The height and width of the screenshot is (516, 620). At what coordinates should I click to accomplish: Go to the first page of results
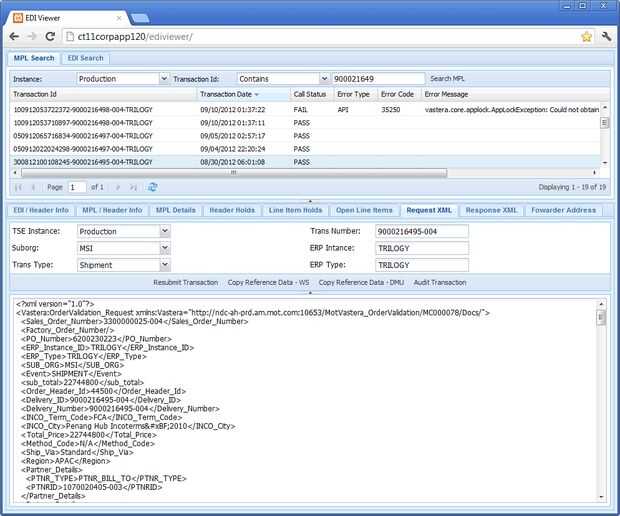[18, 187]
